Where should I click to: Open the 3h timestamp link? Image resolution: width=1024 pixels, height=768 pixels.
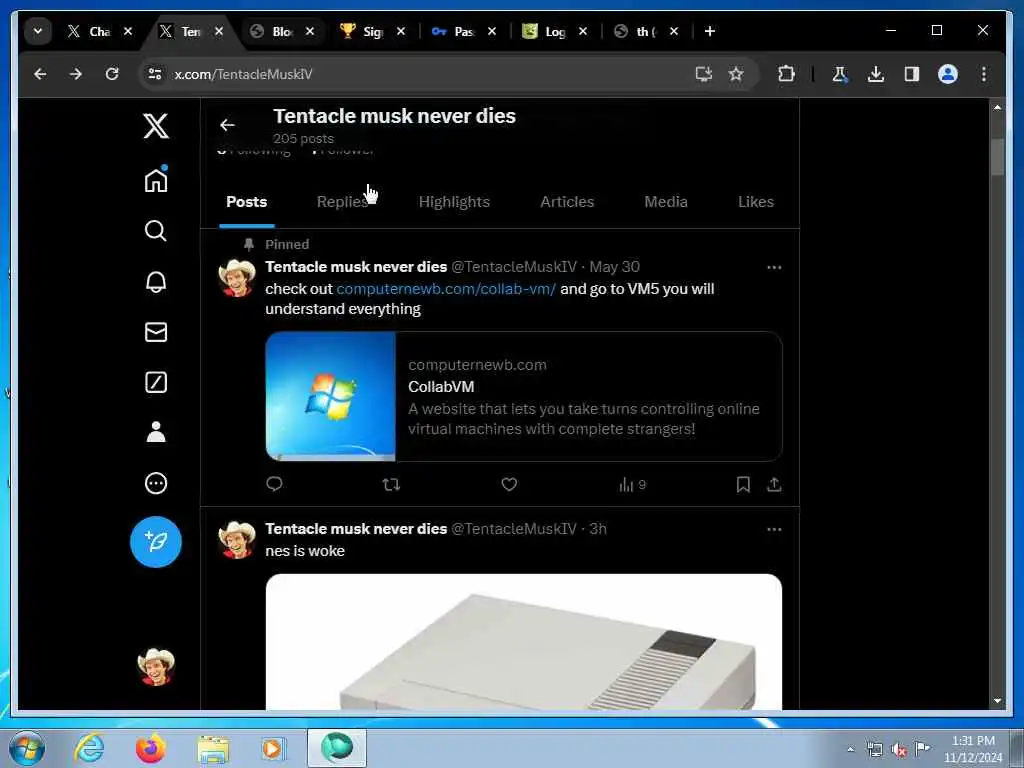[x=598, y=528]
